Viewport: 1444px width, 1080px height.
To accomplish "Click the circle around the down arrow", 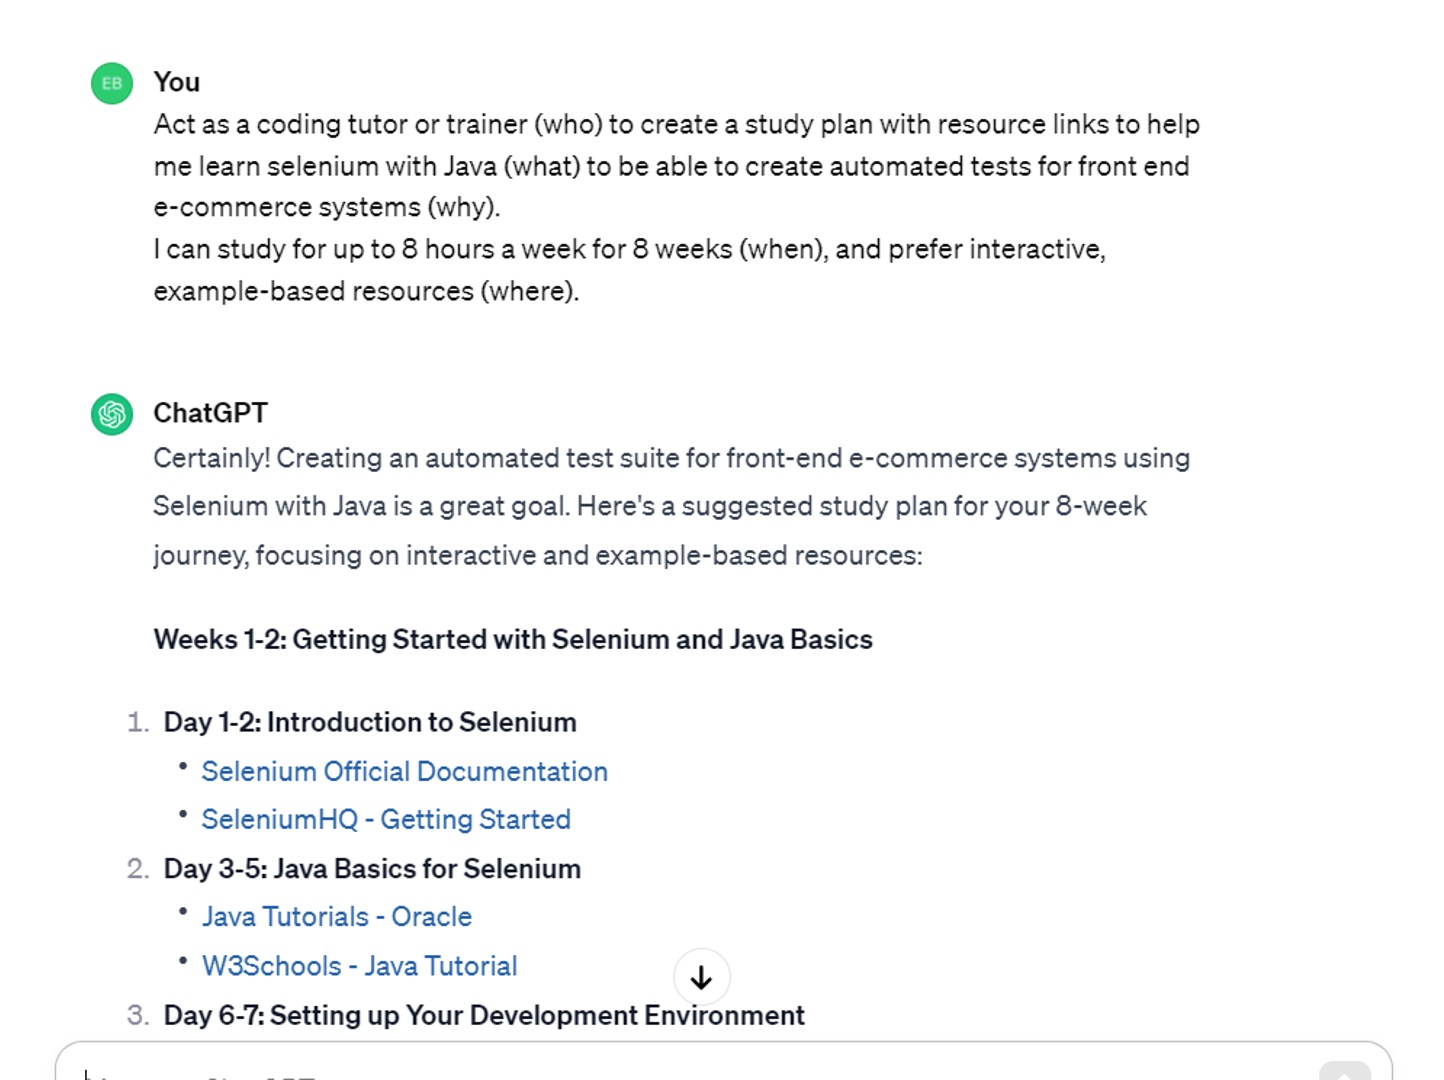I will pyautogui.click(x=702, y=978).
